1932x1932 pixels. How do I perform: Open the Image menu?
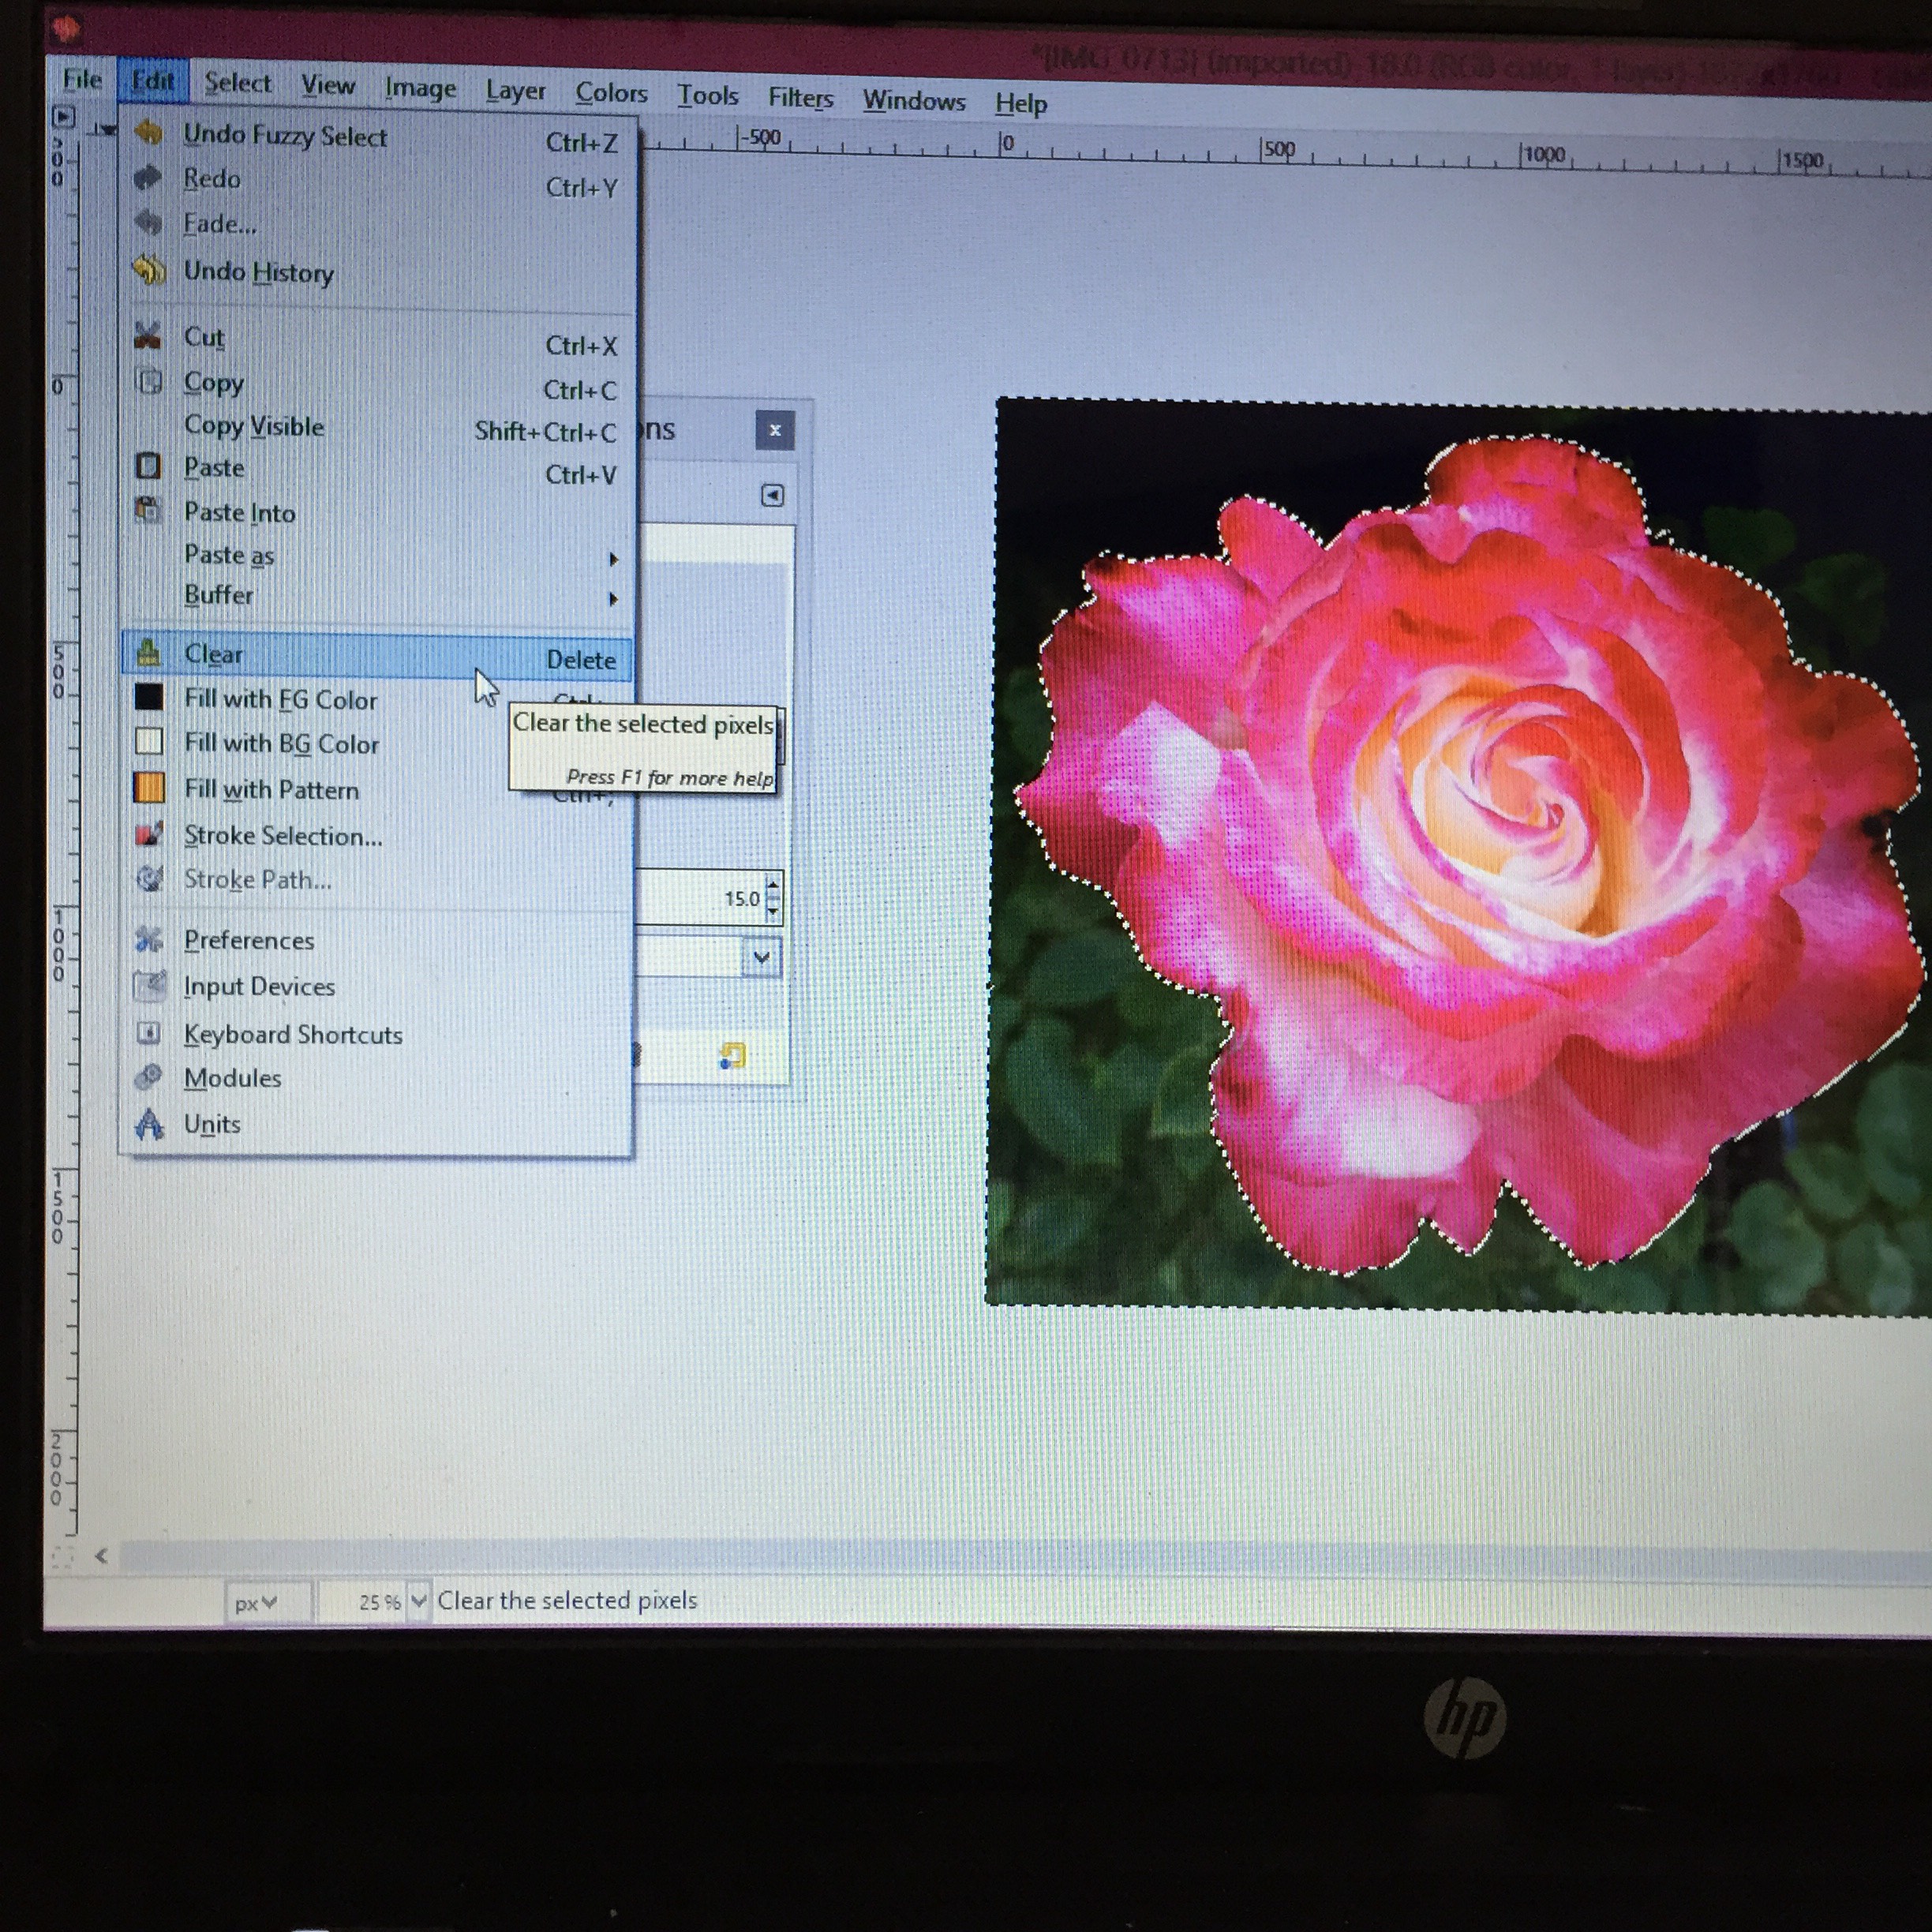[x=420, y=88]
